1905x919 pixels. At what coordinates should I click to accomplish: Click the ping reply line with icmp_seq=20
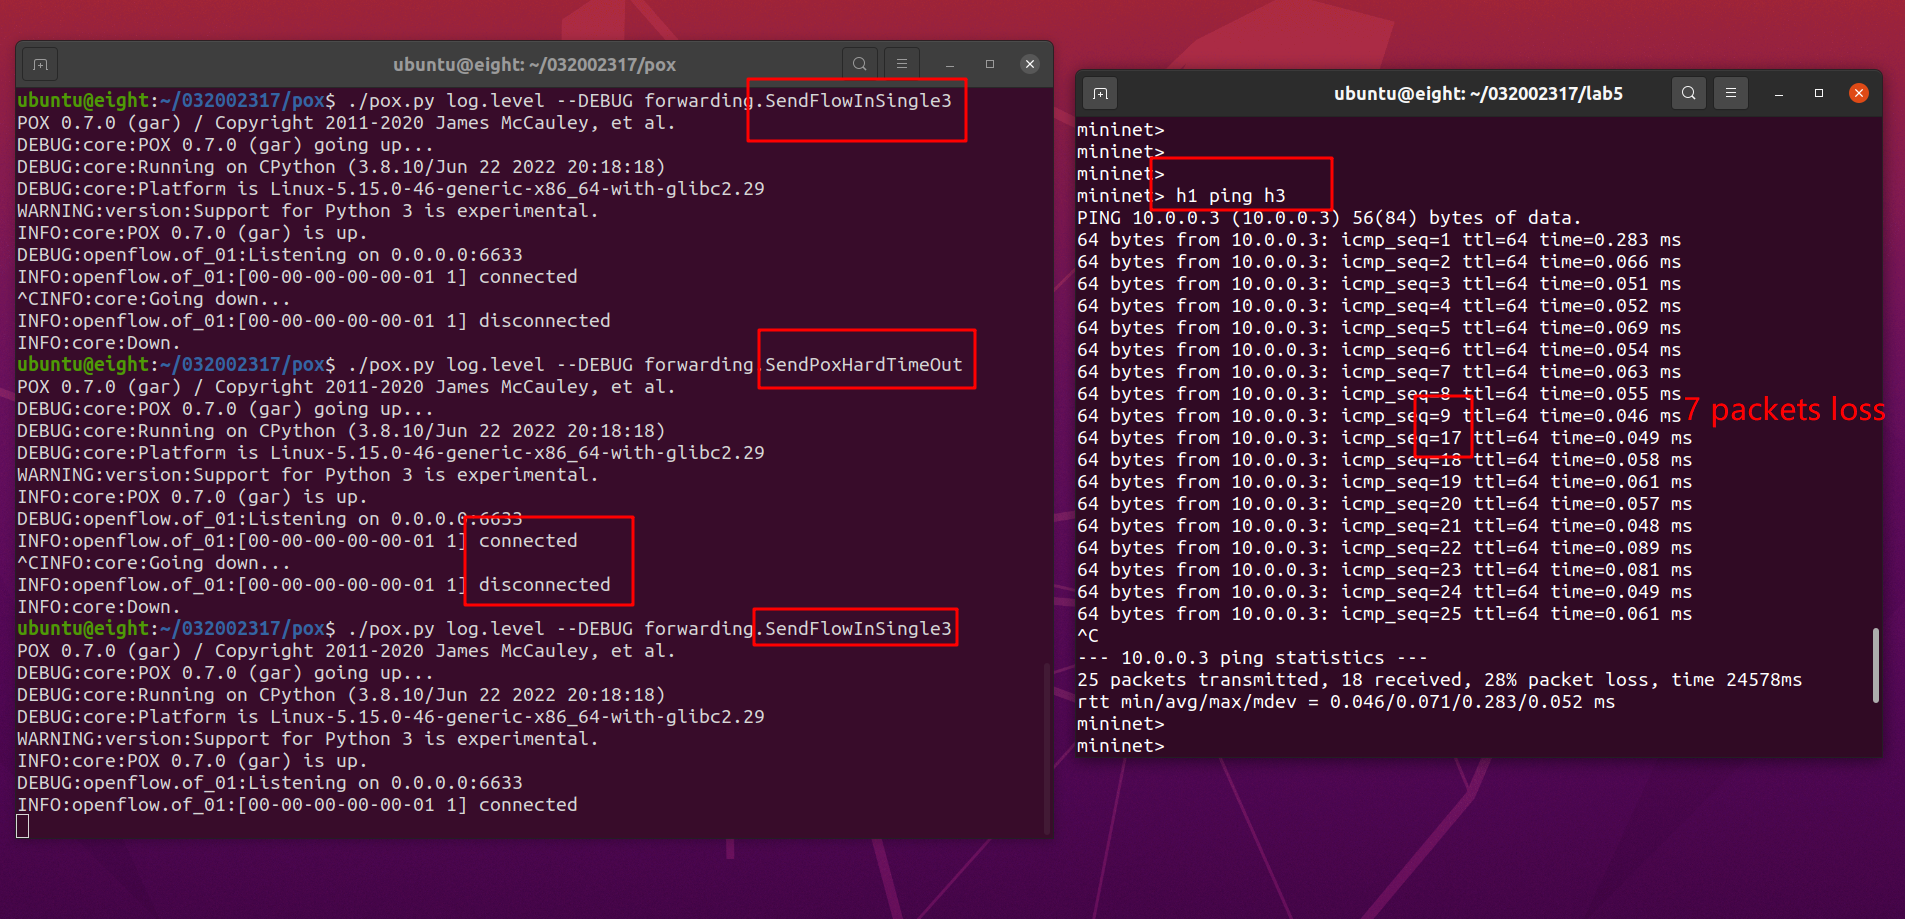tap(1385, 504)
